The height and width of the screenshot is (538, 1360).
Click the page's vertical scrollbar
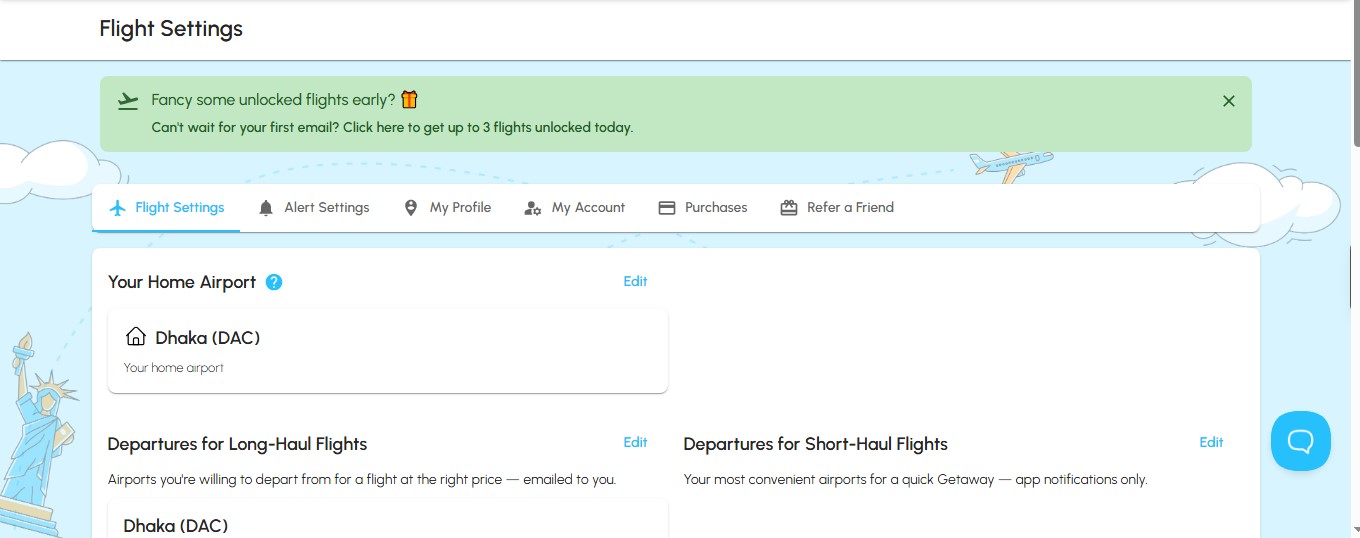tap(1352, 269)
